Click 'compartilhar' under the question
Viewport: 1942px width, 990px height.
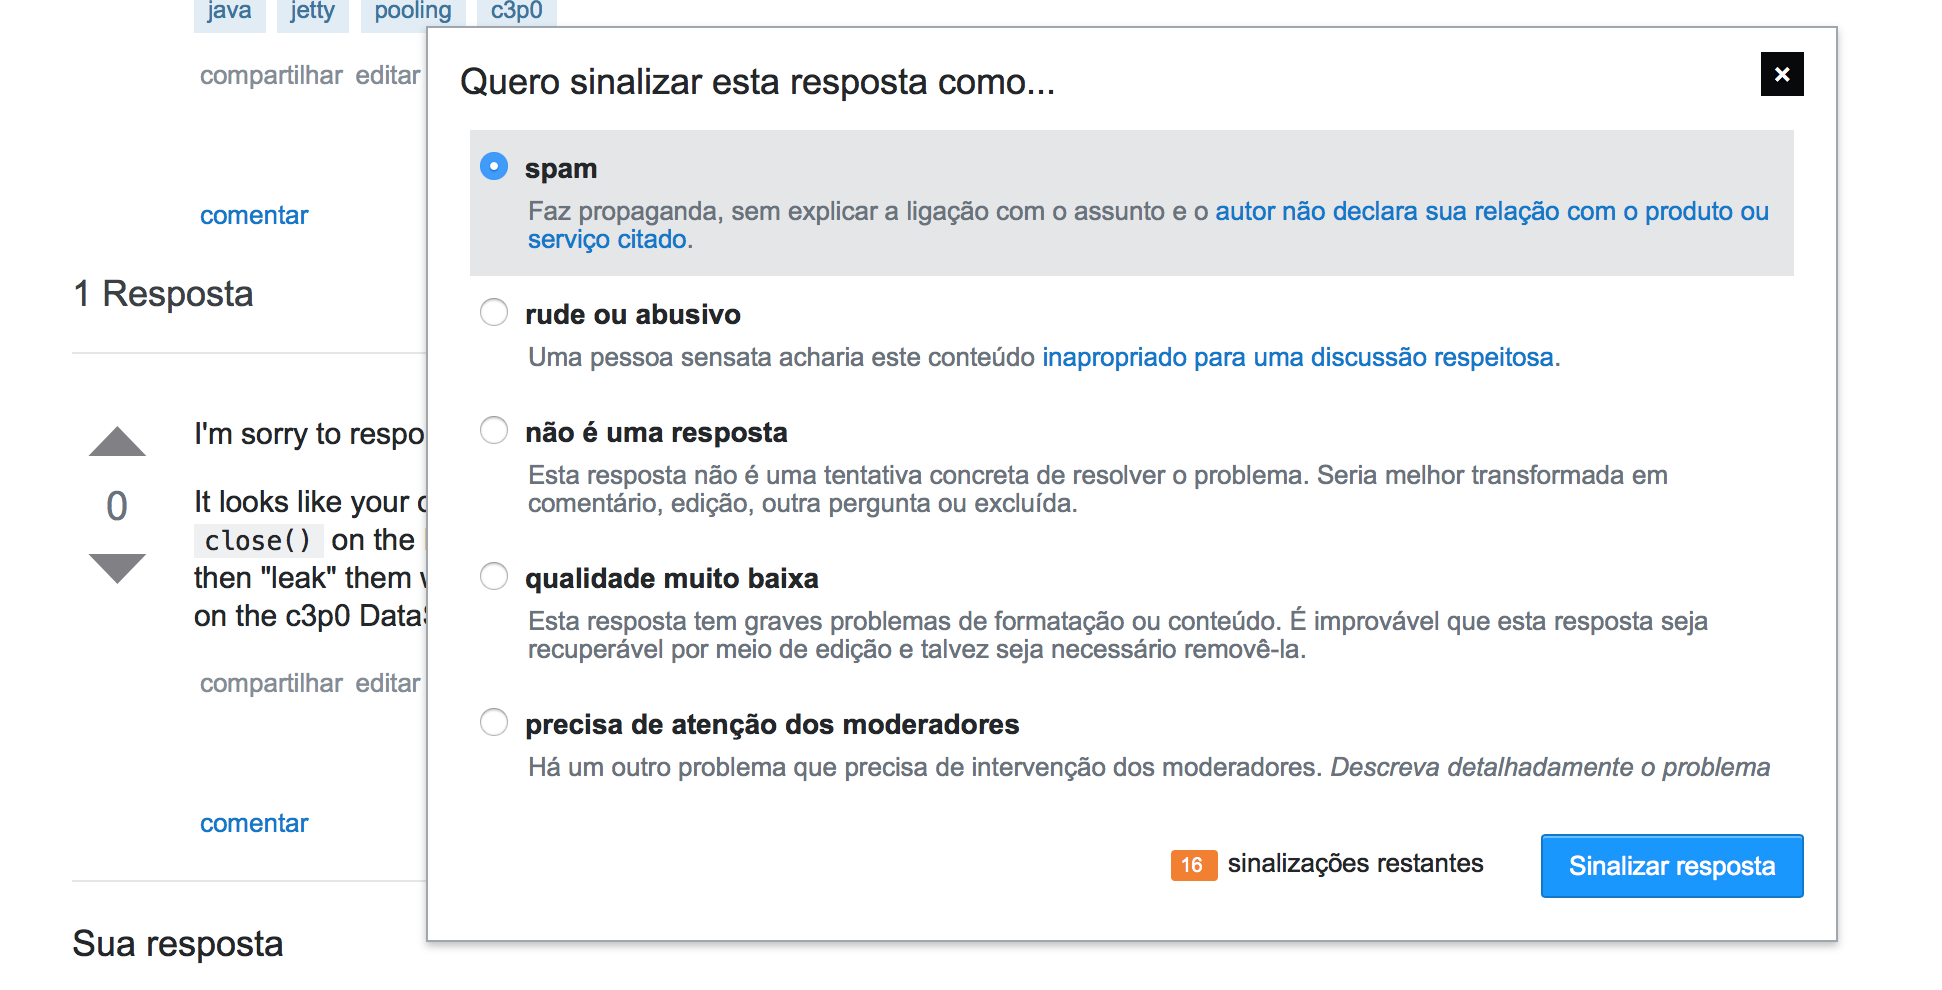tap(271, 75)
